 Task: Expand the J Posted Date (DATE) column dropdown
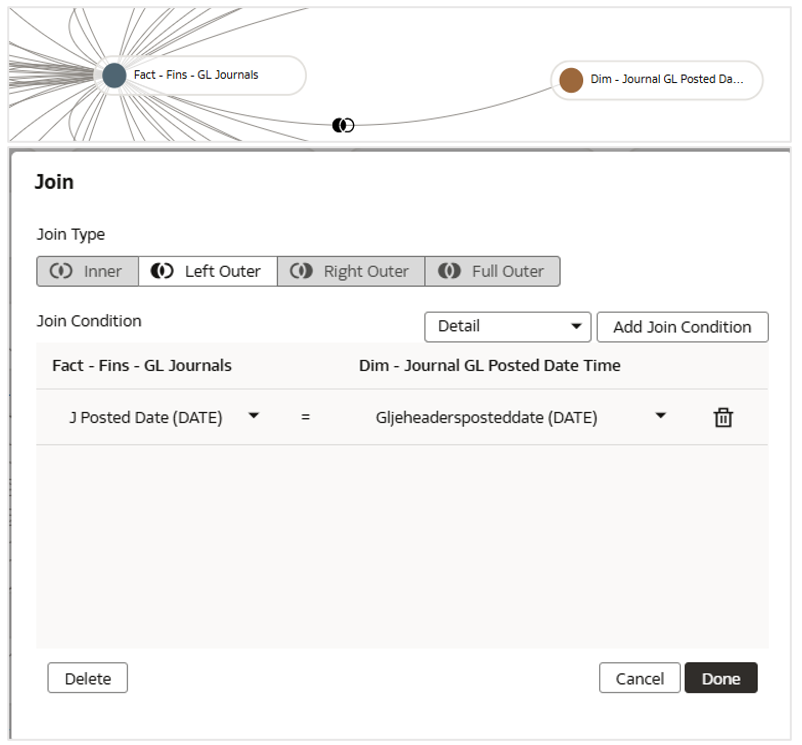point(253,416)
